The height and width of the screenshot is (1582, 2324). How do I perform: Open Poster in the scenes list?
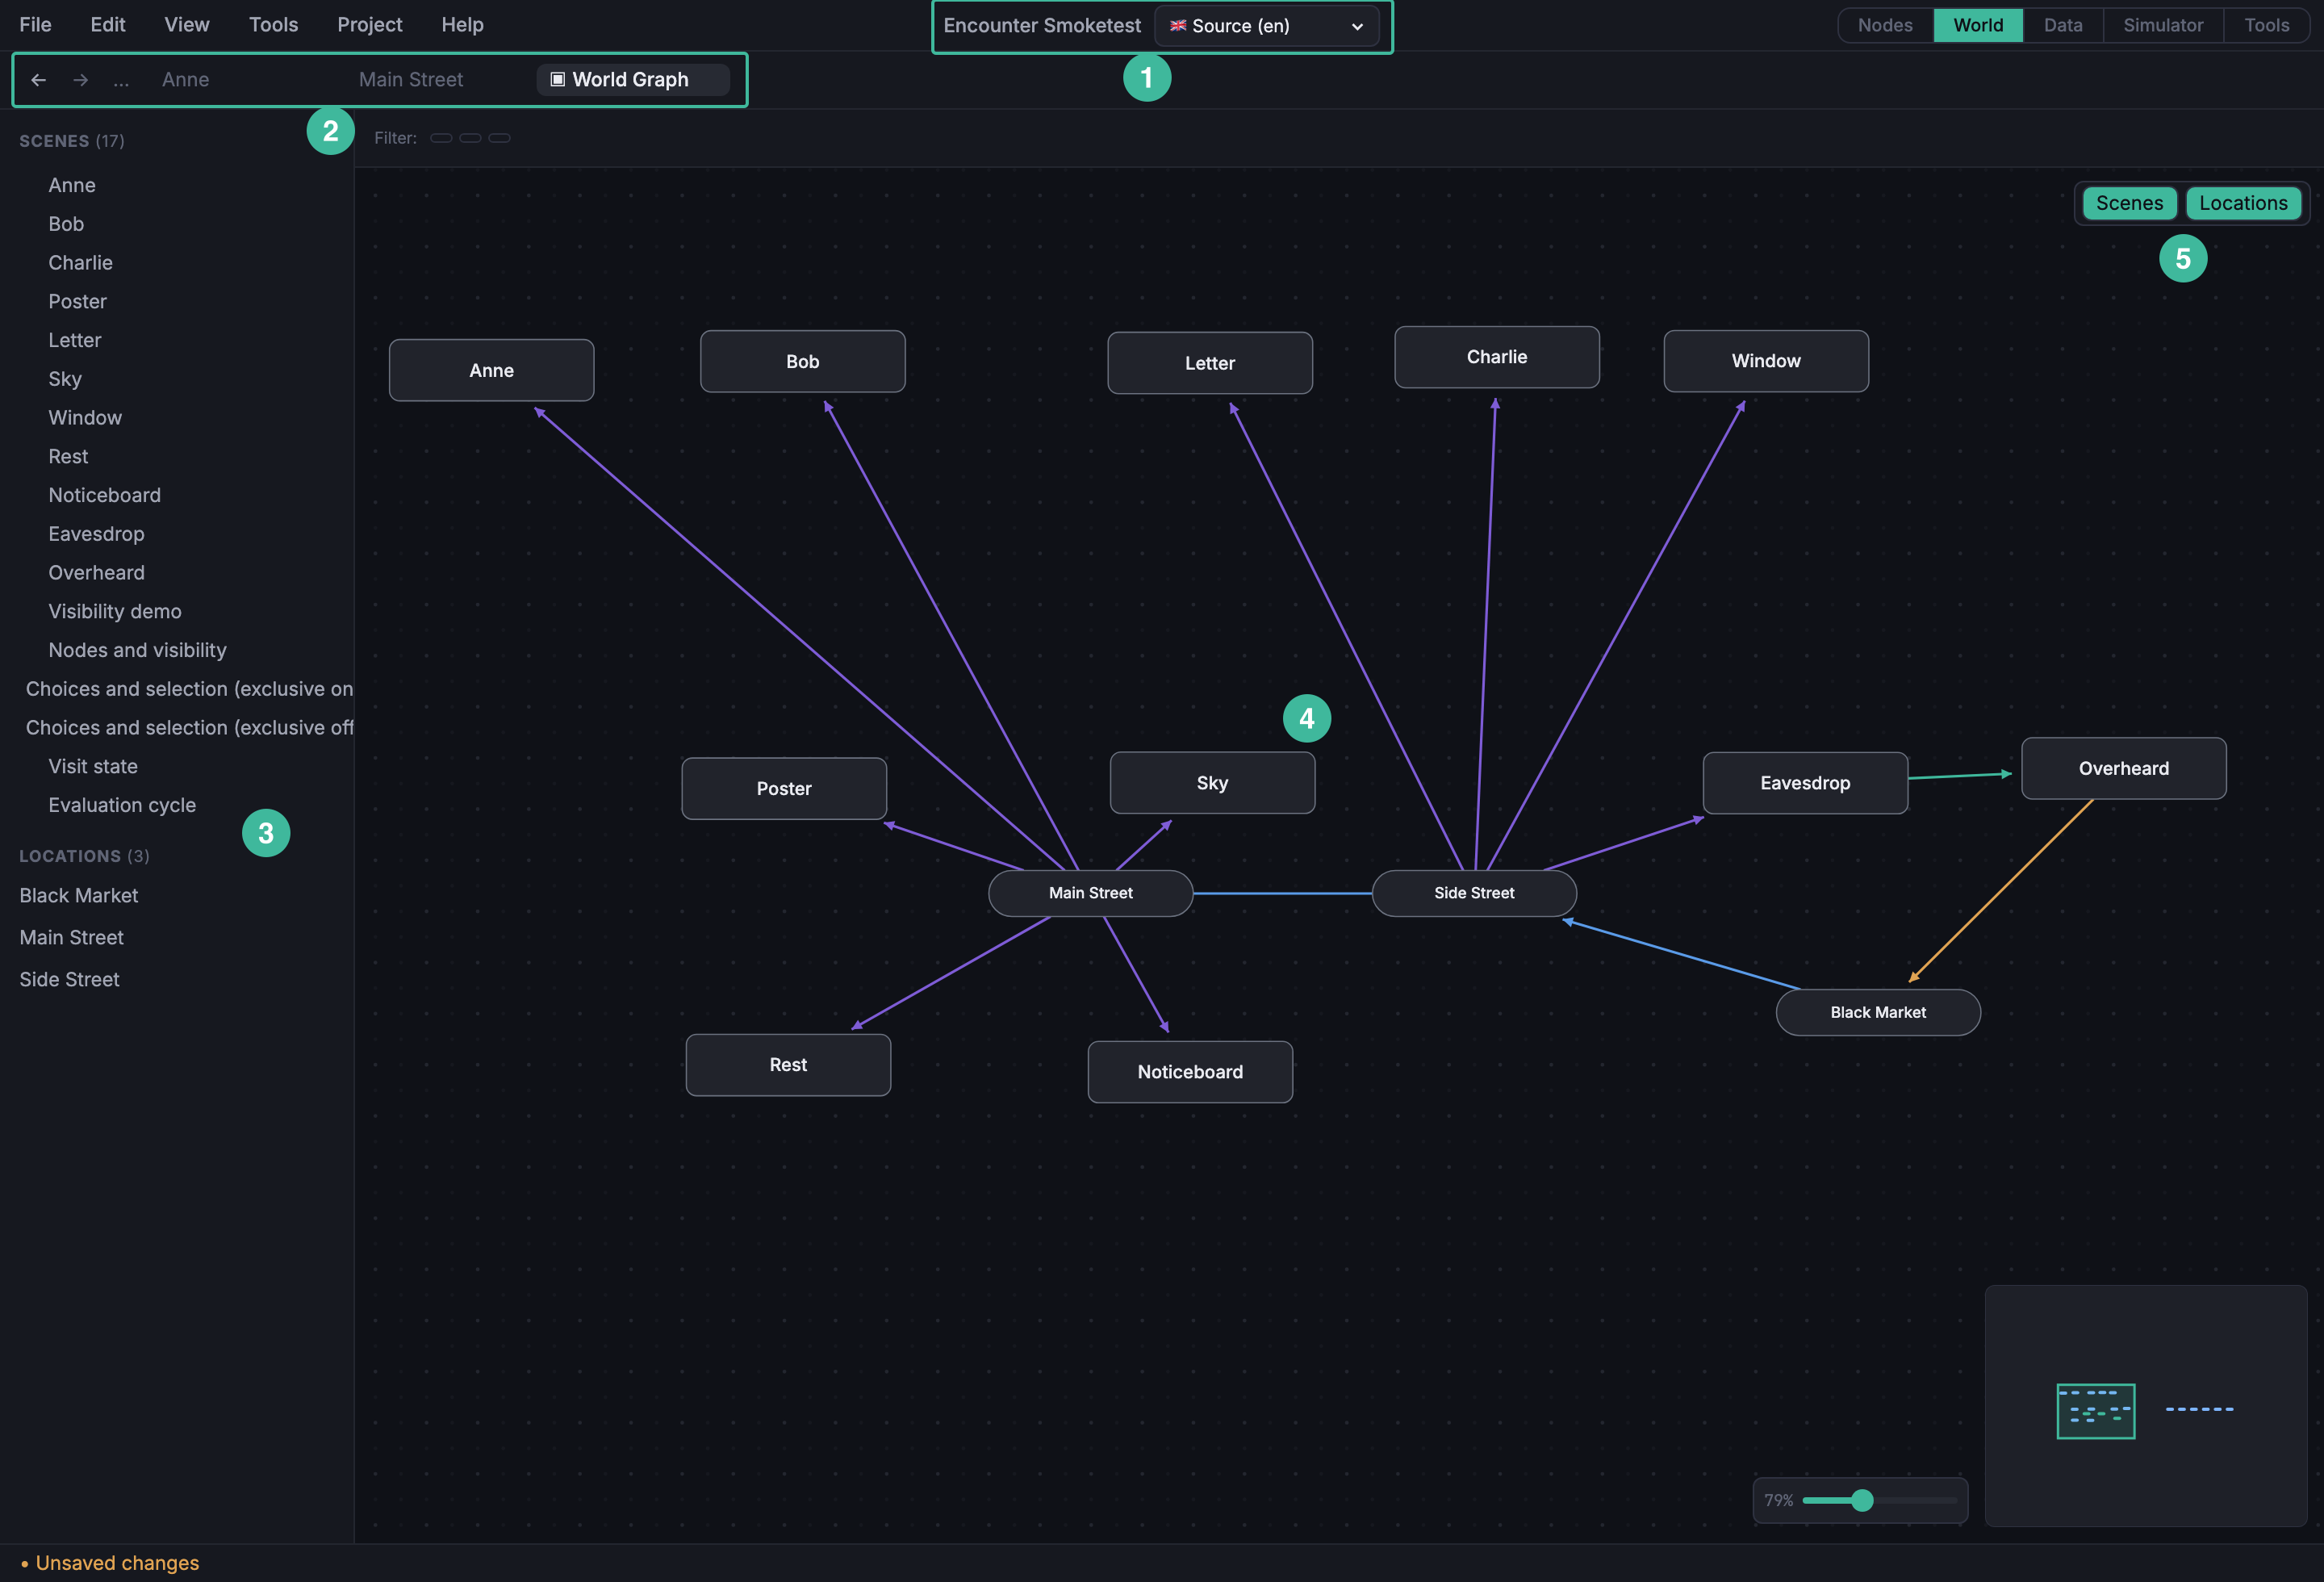77,301
